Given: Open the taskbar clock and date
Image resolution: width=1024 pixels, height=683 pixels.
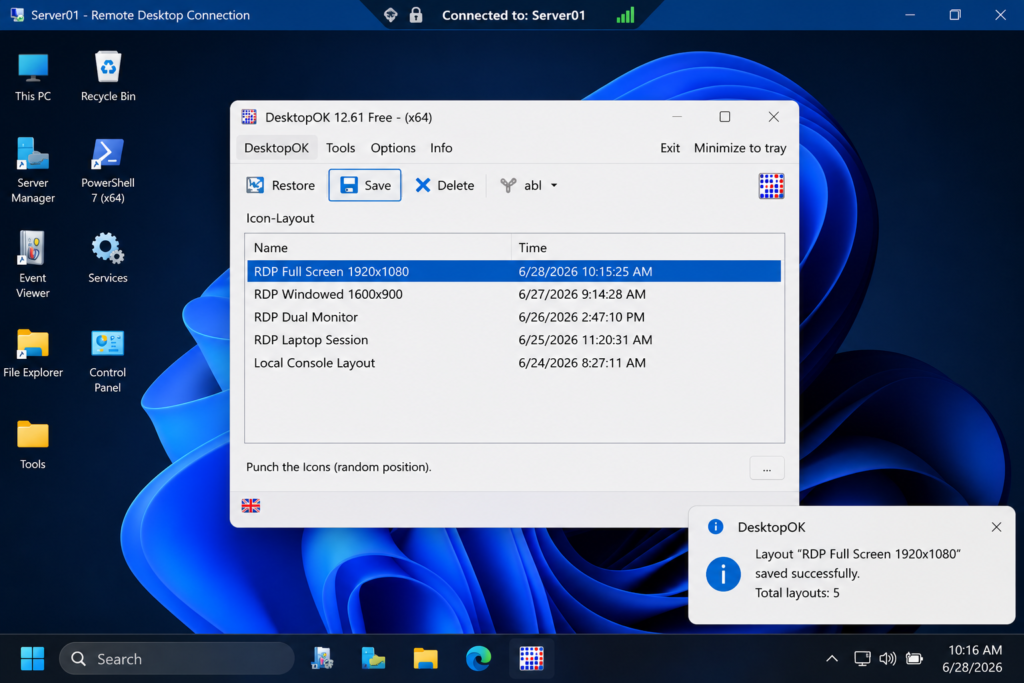Looking at the screenshot, I should pos(974,658).
